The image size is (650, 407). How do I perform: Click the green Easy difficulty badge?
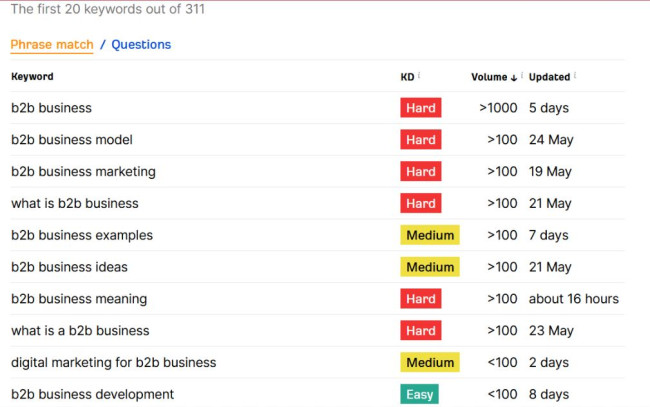pos(420,394)
